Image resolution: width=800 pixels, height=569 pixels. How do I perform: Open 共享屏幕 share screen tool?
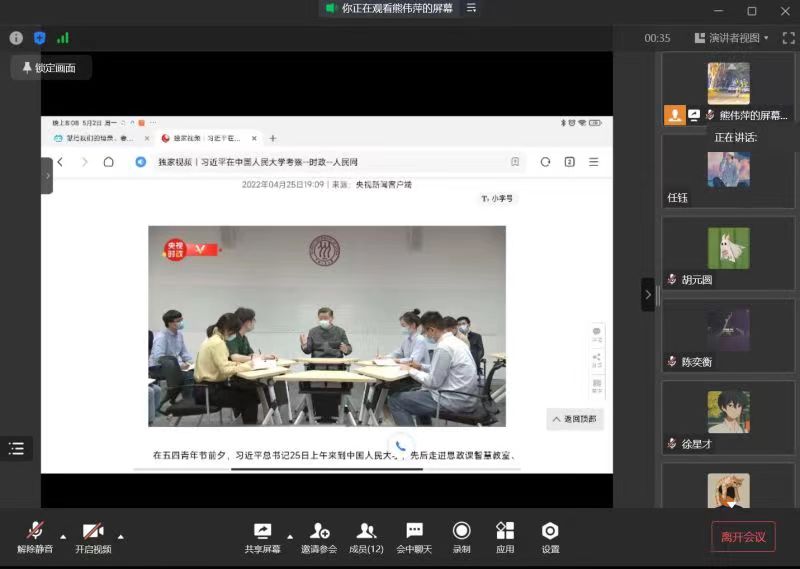pyautogui.click(x=262, y=536)
